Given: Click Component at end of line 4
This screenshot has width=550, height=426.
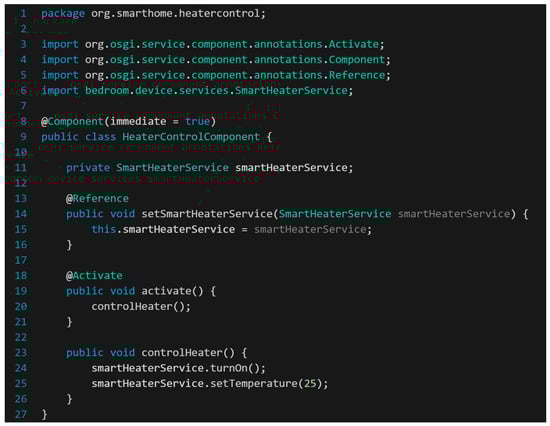Looking at the screenshot, I should coord(357,60).
